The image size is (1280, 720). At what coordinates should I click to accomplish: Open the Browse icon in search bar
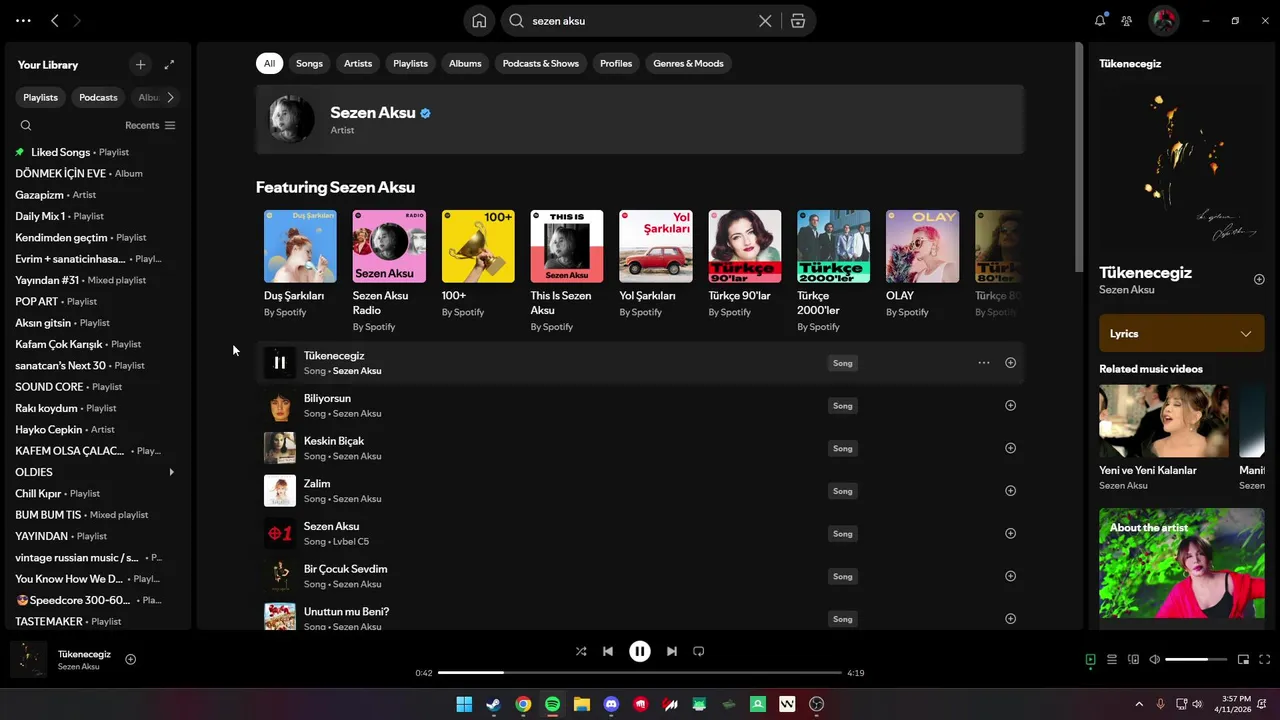pos(797,21)
